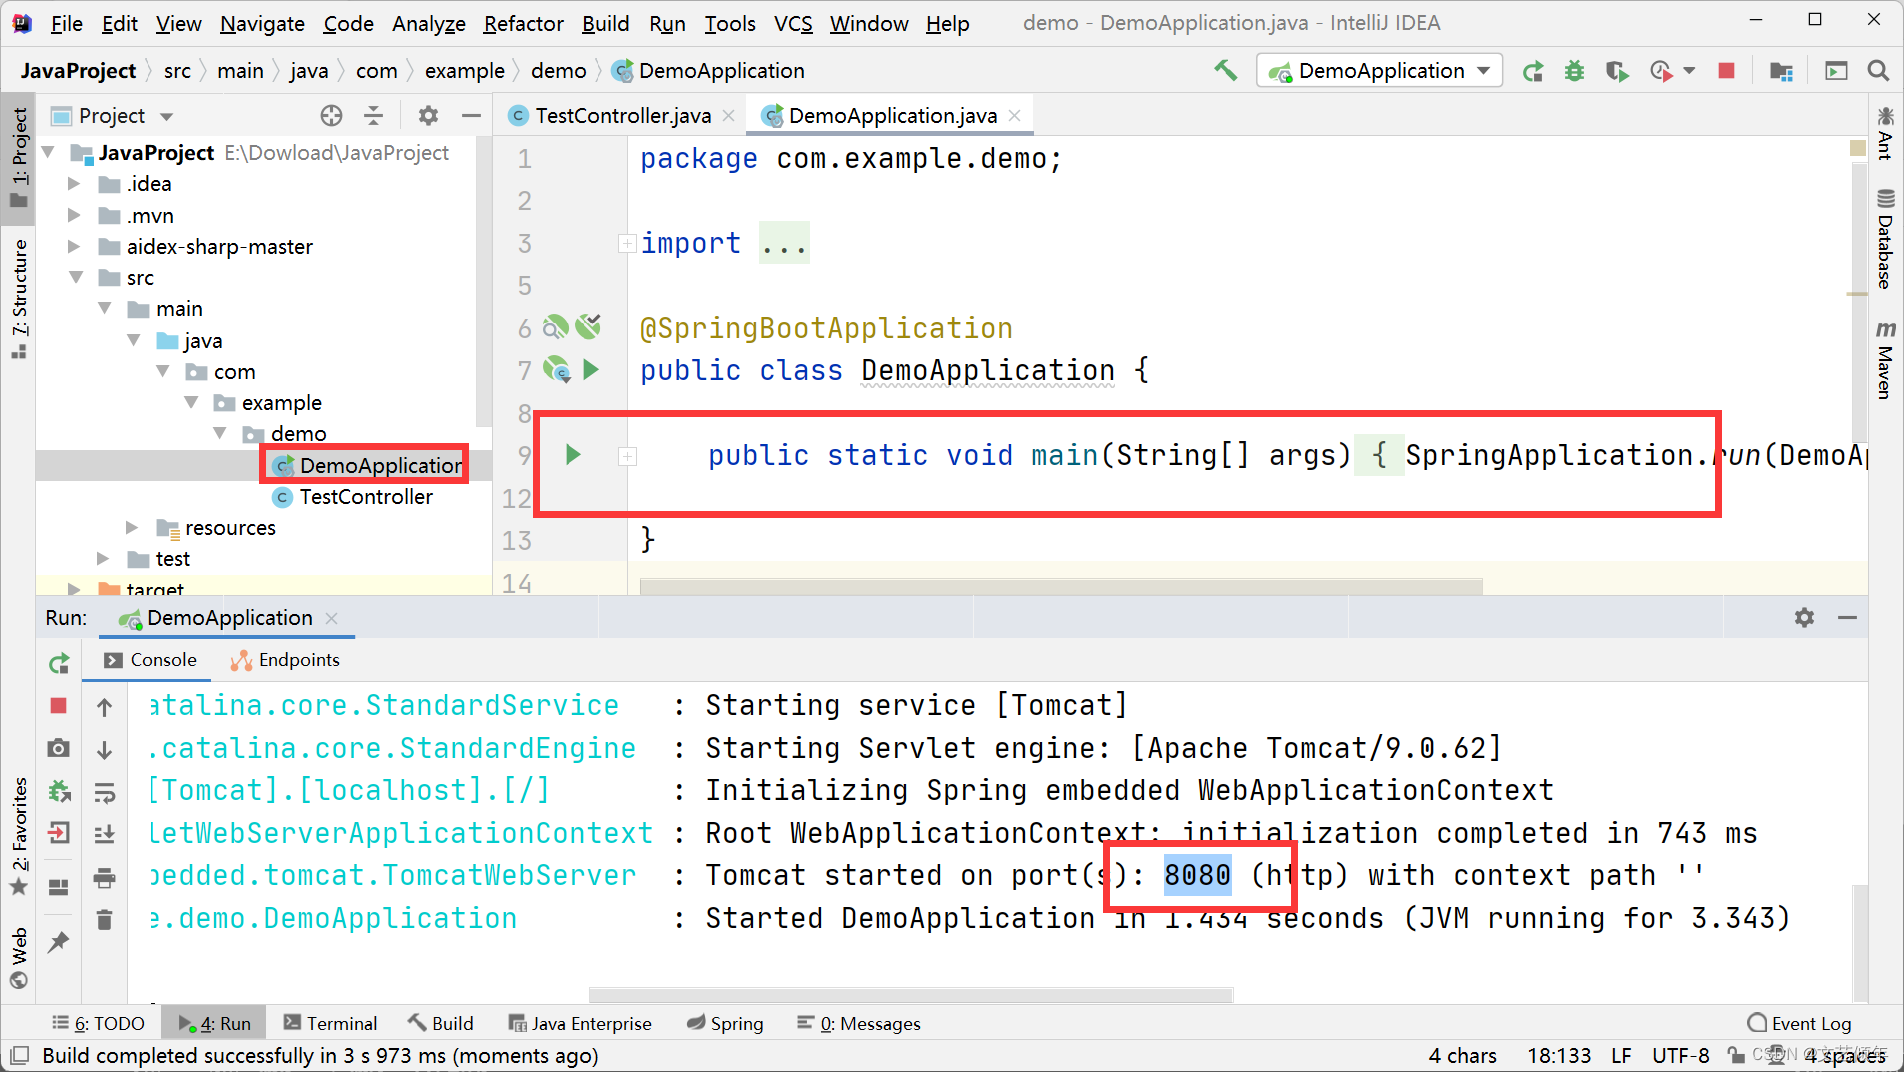Stop process in Run panel sidebar
The image size is (1904, 1072).
click(x=59, y=706)
